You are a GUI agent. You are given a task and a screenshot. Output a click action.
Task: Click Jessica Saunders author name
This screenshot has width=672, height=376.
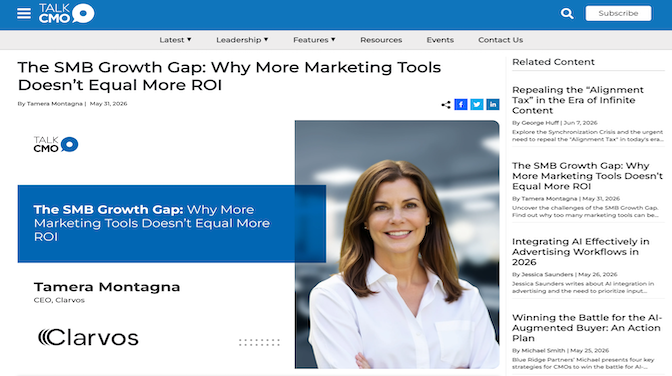(547, 274)
